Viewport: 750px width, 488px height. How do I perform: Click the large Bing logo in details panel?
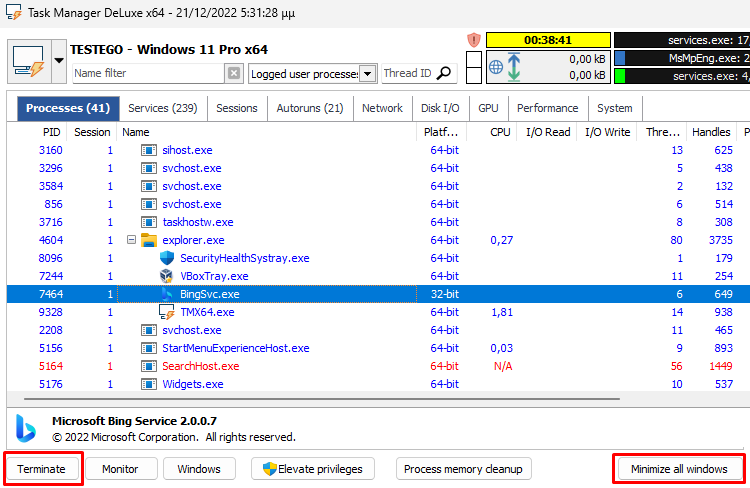(x=26, y=428)
